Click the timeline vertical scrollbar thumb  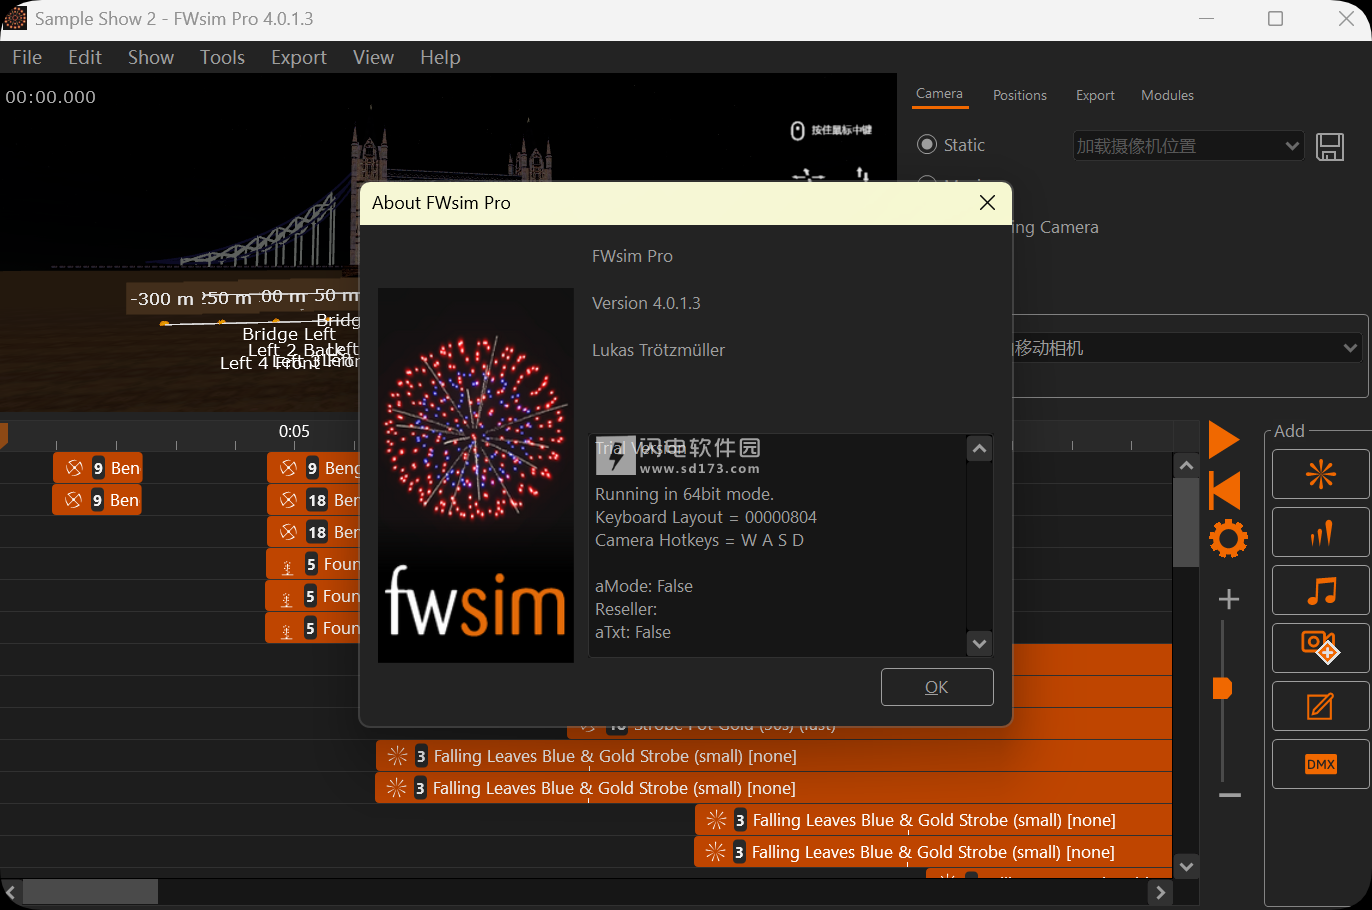point(1186,523)
